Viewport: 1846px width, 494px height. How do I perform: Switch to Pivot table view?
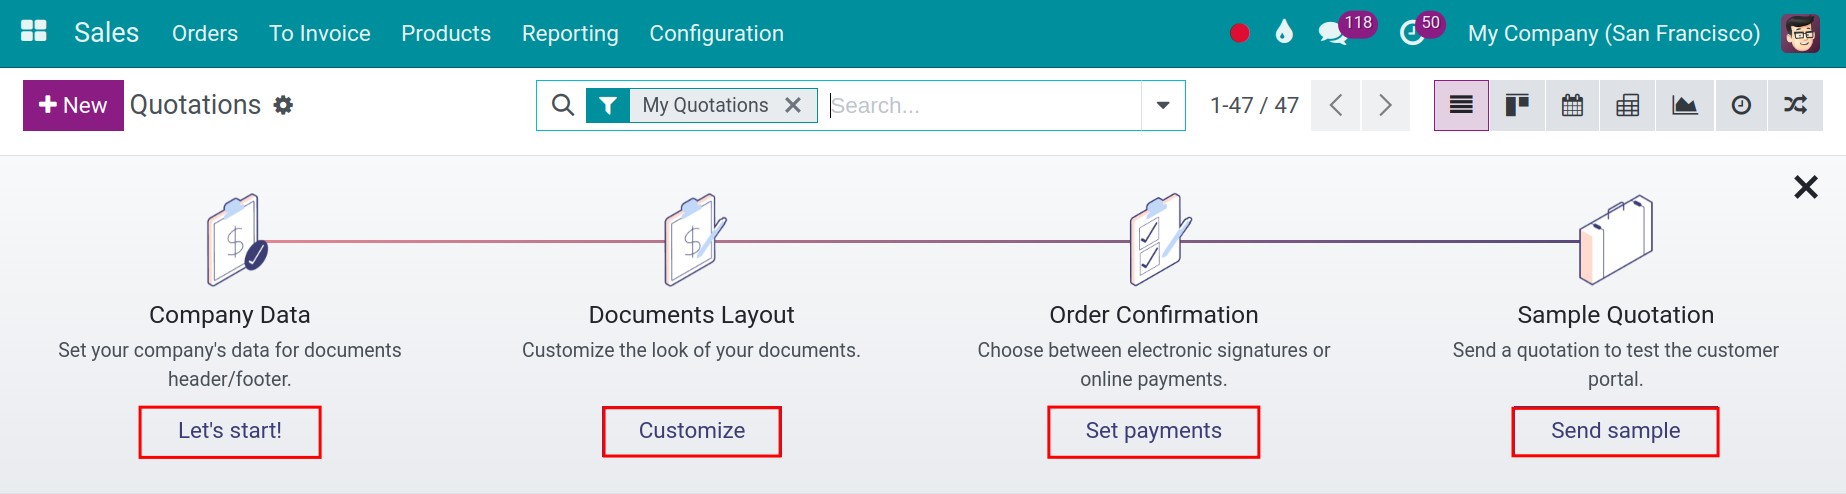click(x=1628, y=105)
